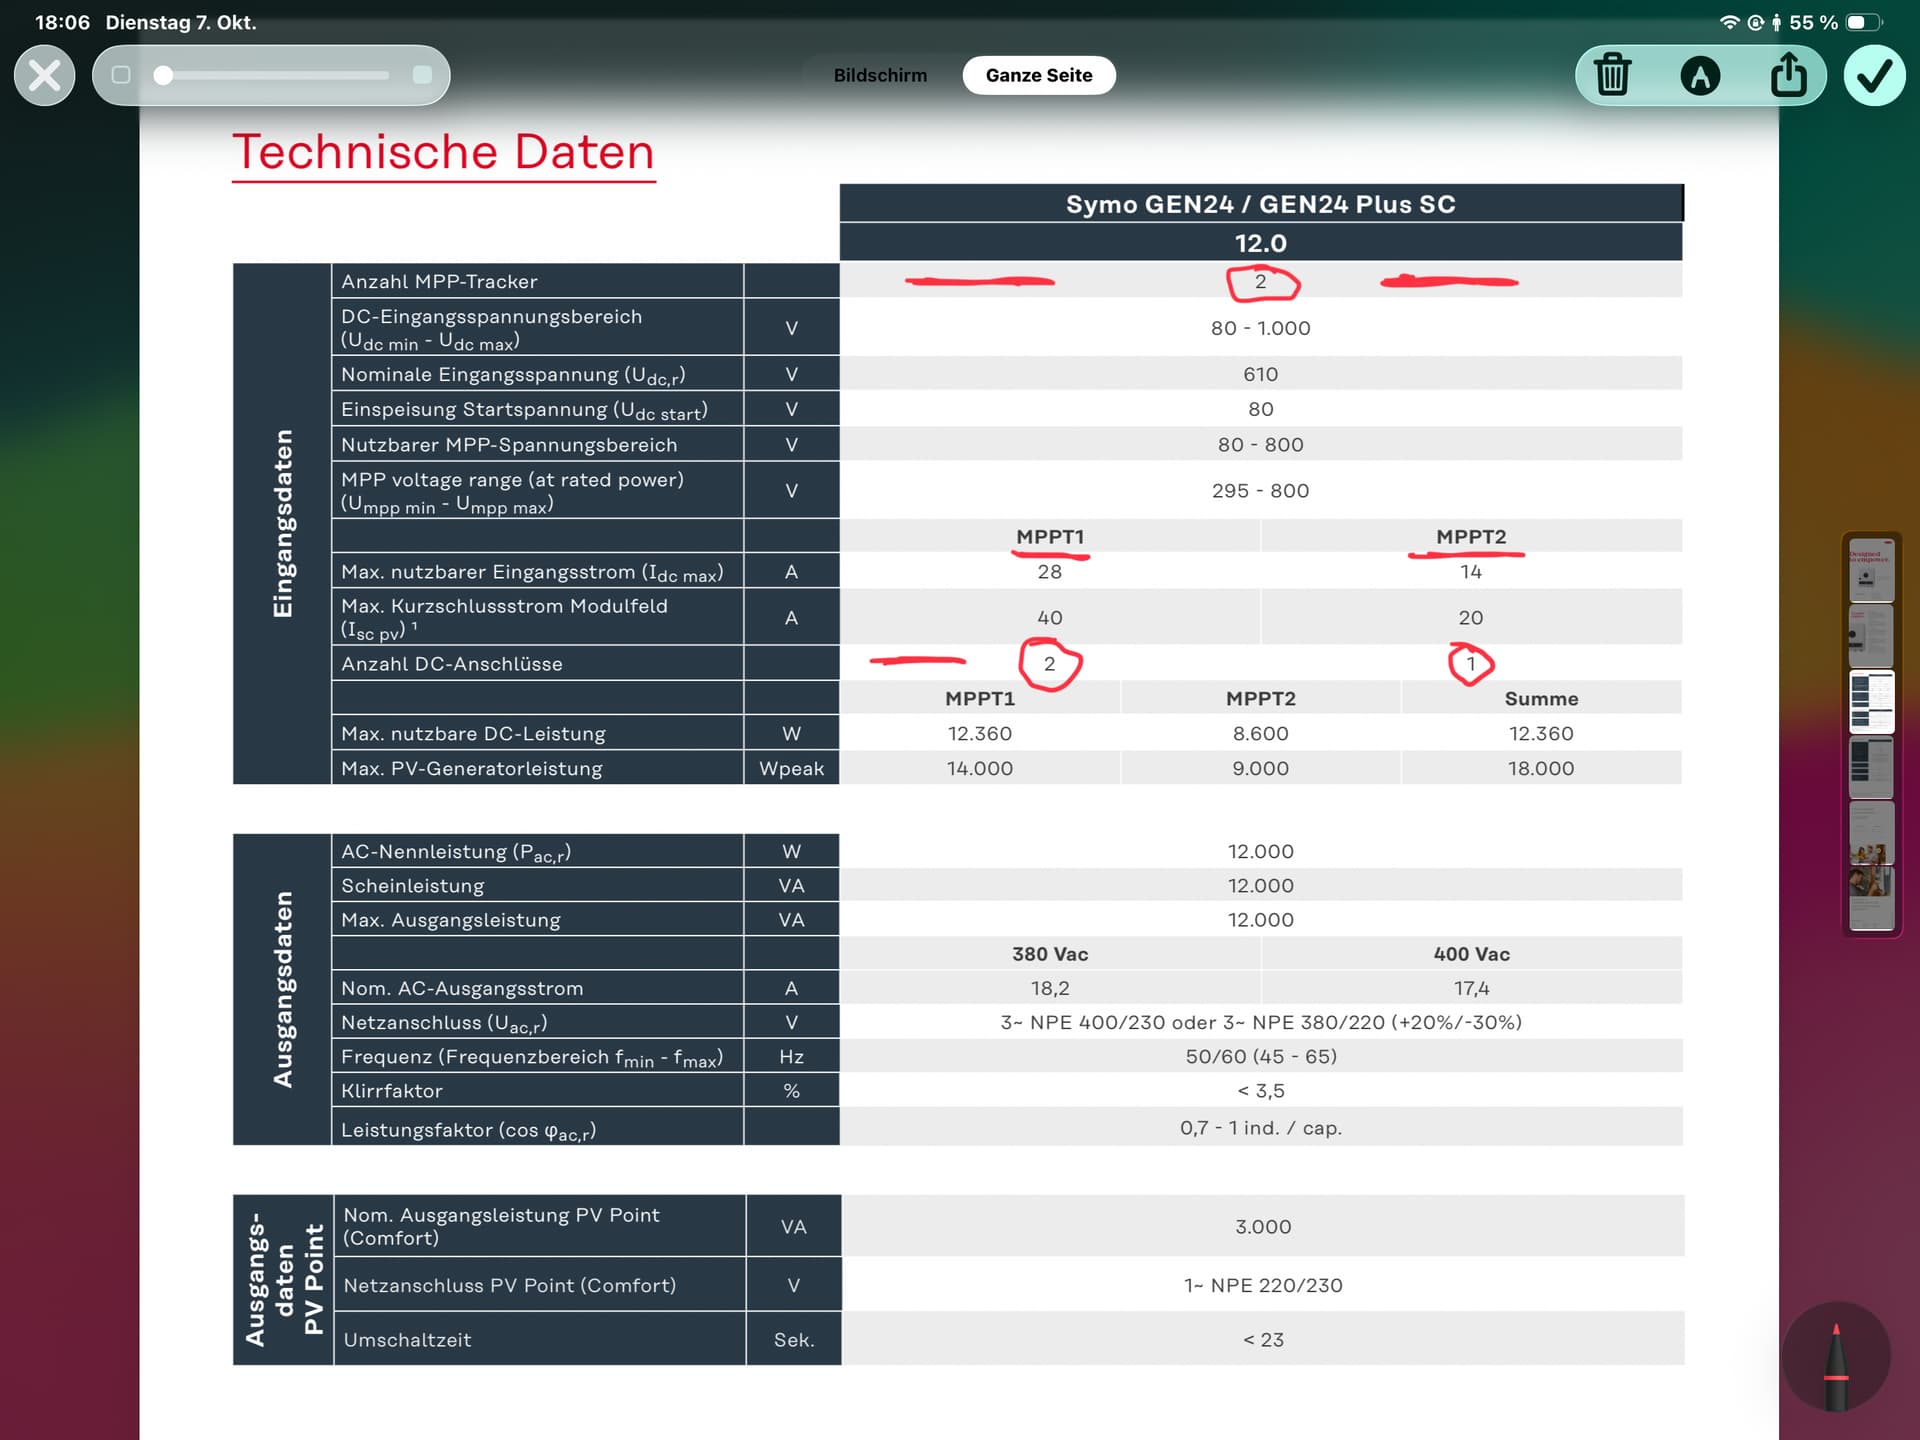
Task: Tap the Wi-Fi icon in status bar
Action: point(1729,22)
